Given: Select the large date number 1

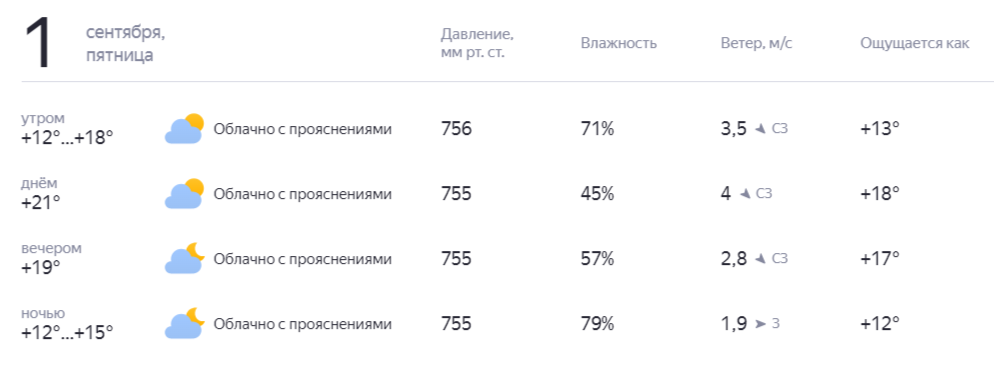Looking at the screenshot, I should point(37,45).
